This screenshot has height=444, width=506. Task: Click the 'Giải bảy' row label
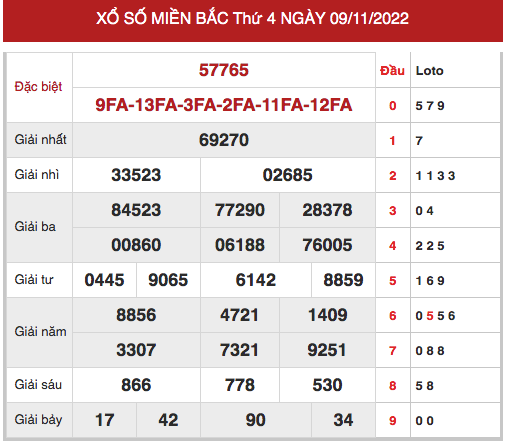click(38, 420)
